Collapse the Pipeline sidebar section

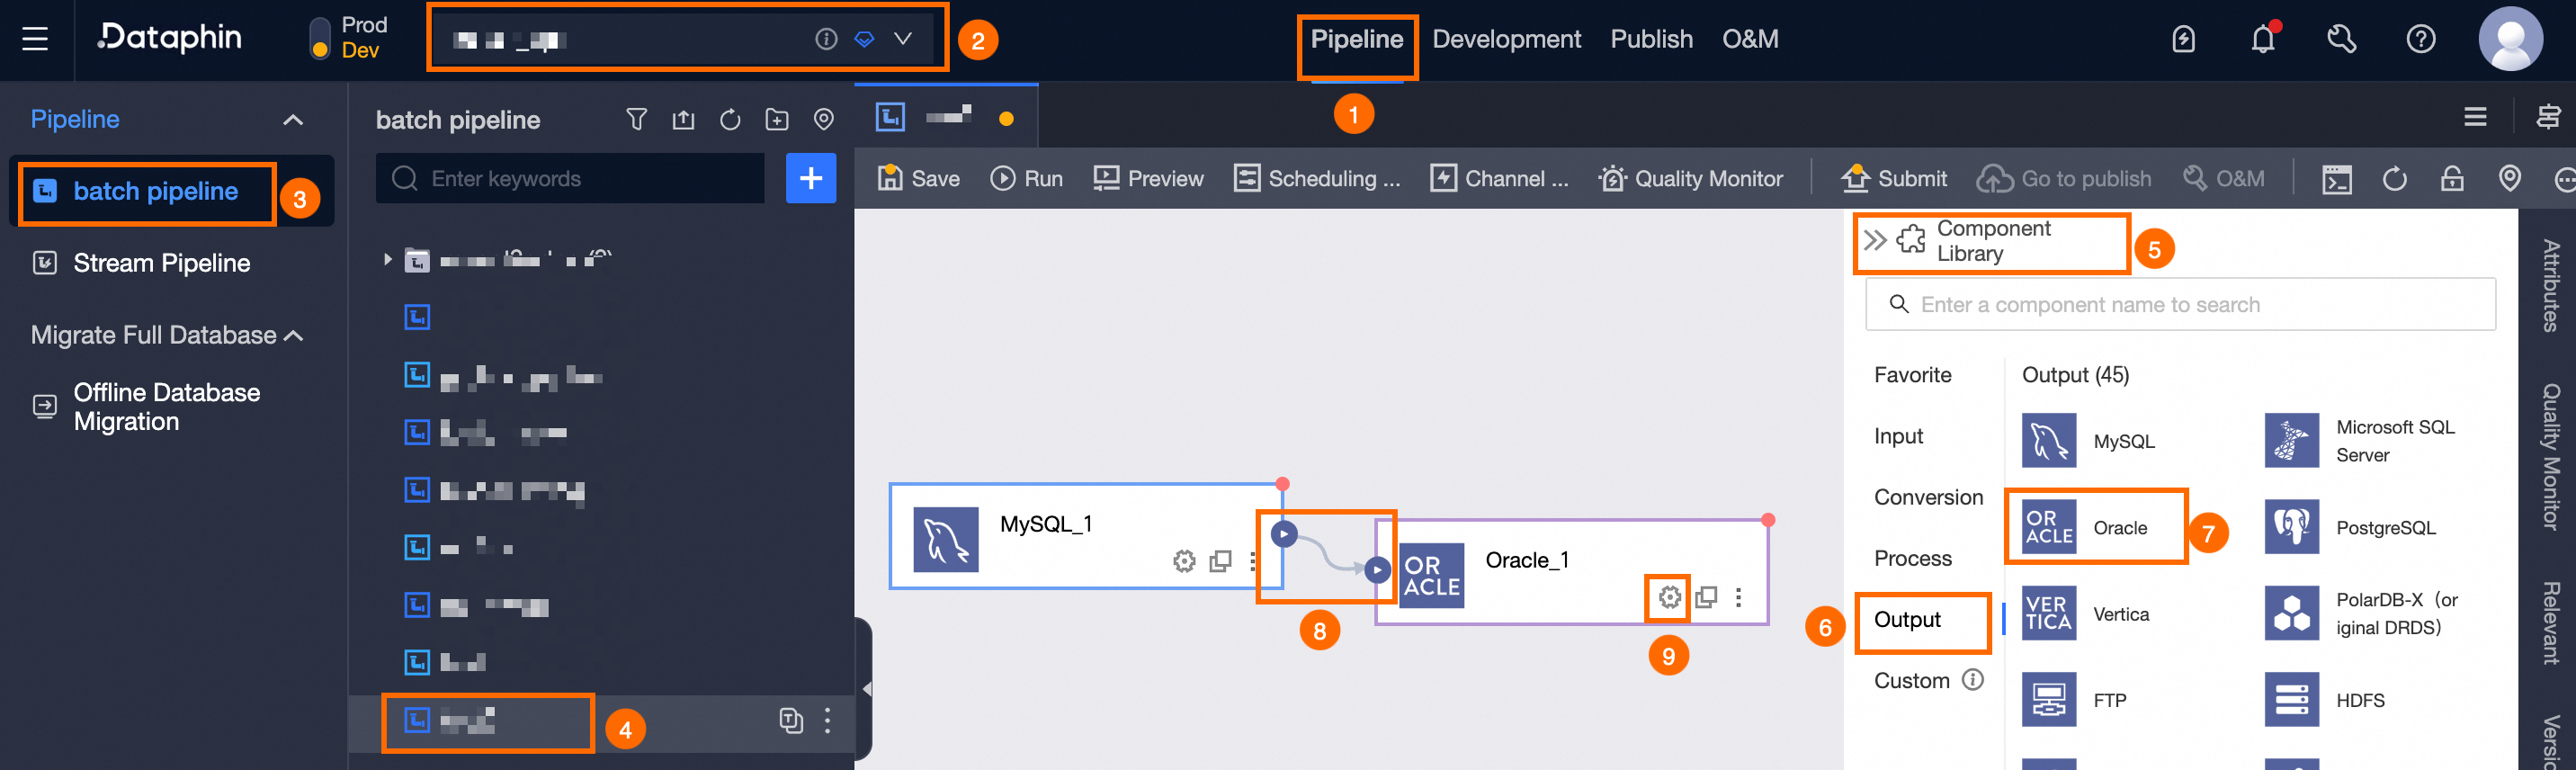coord(293,120)
